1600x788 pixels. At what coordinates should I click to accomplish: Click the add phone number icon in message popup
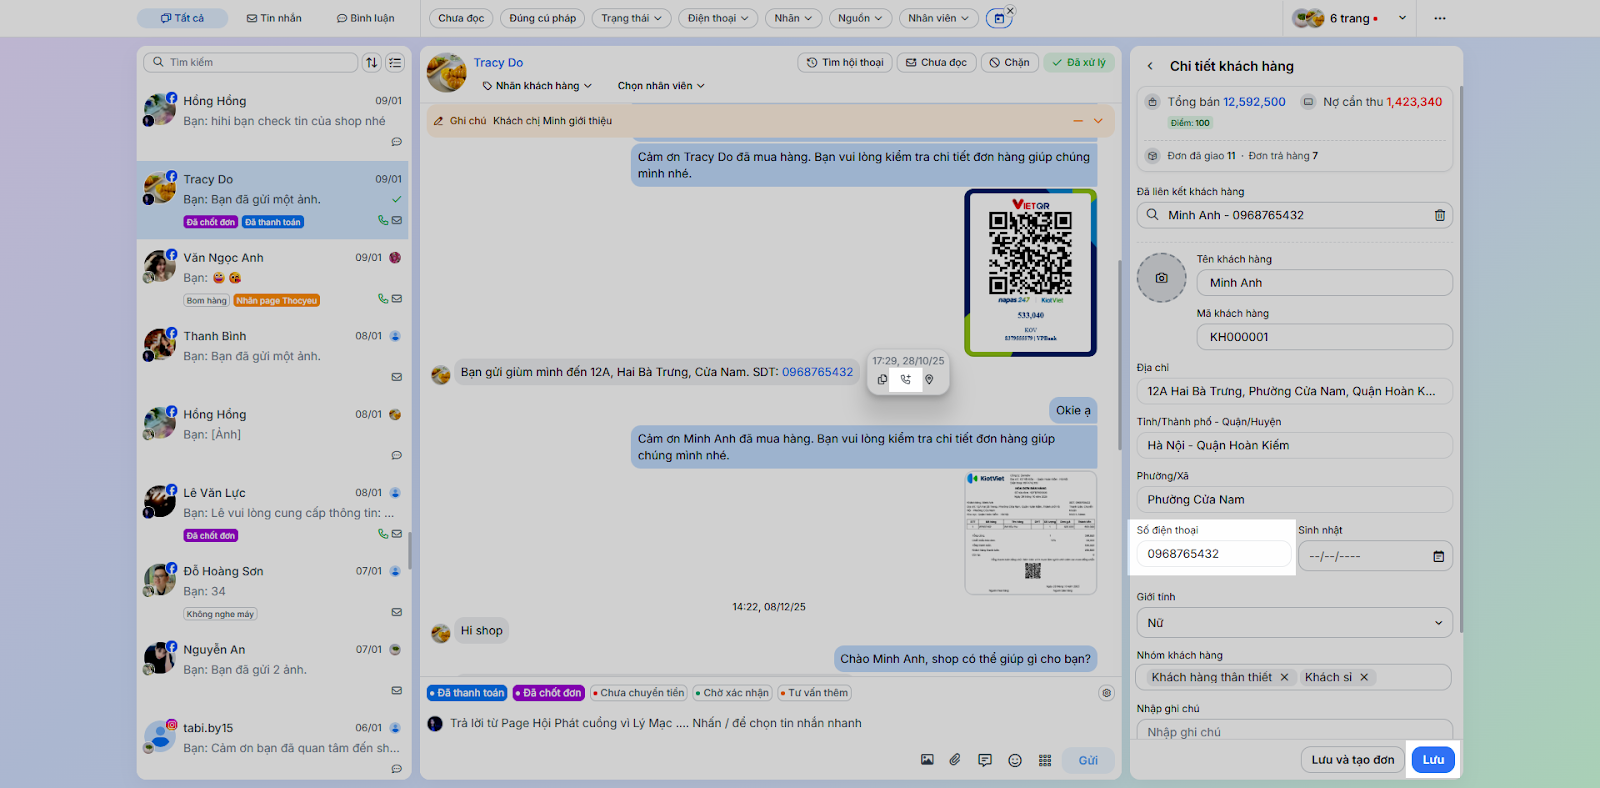(x=905, y=380)
